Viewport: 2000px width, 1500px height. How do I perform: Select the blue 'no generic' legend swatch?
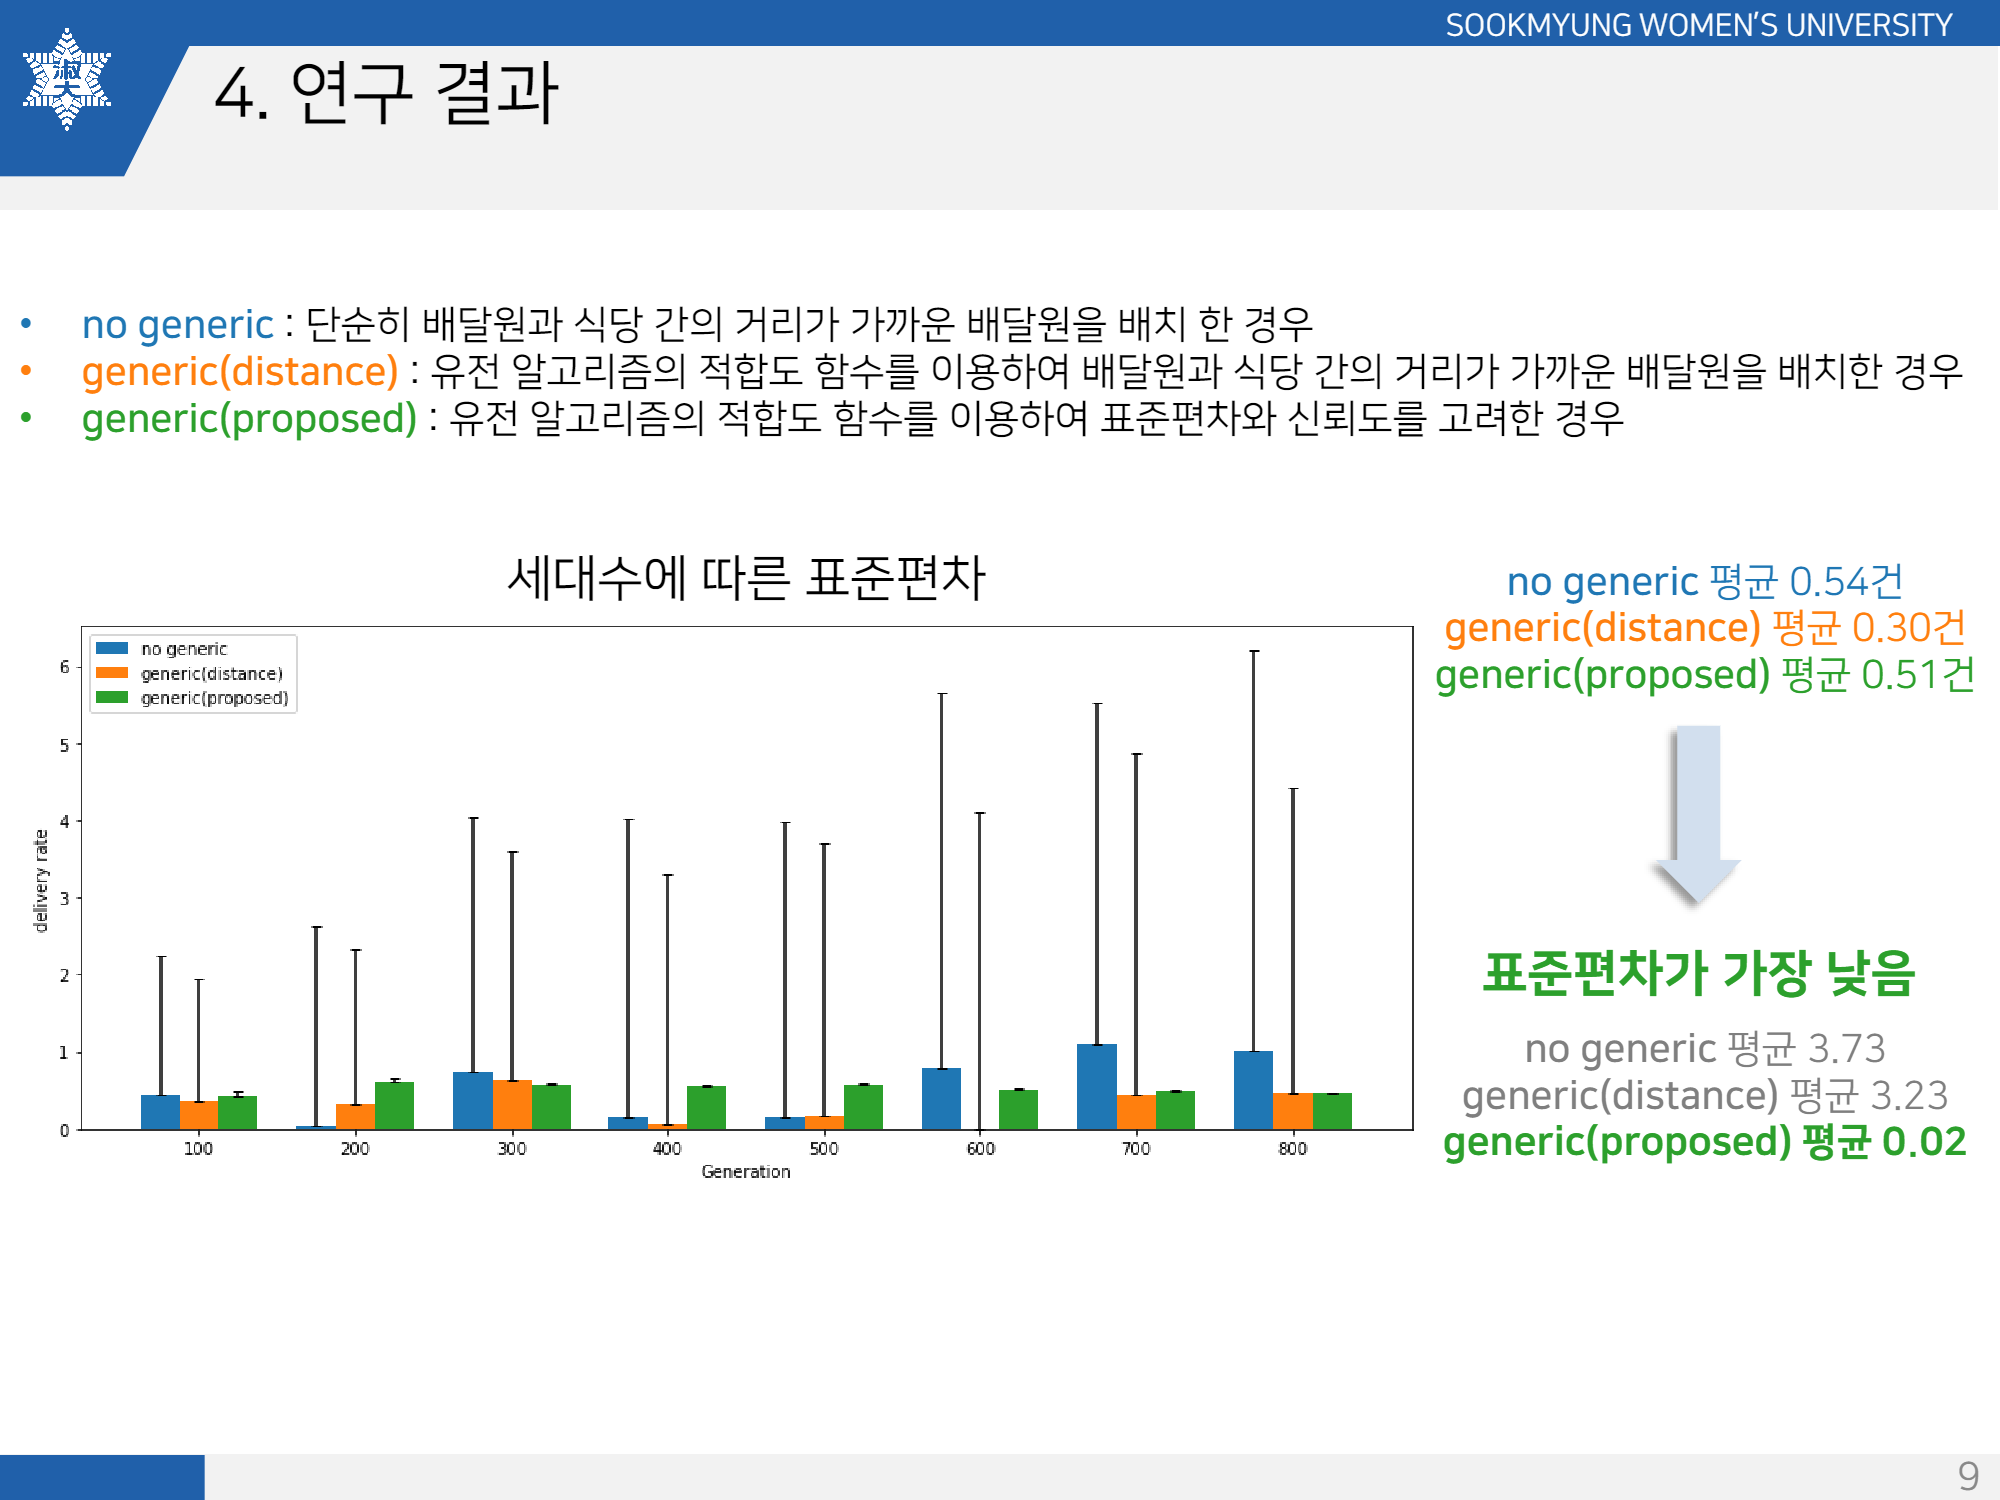click(113, 649)
